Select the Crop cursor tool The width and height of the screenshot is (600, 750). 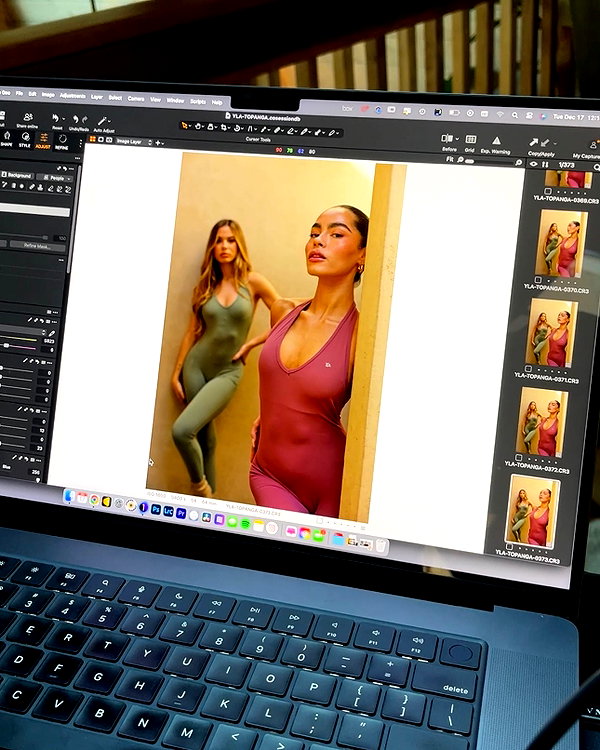(223, 127)
